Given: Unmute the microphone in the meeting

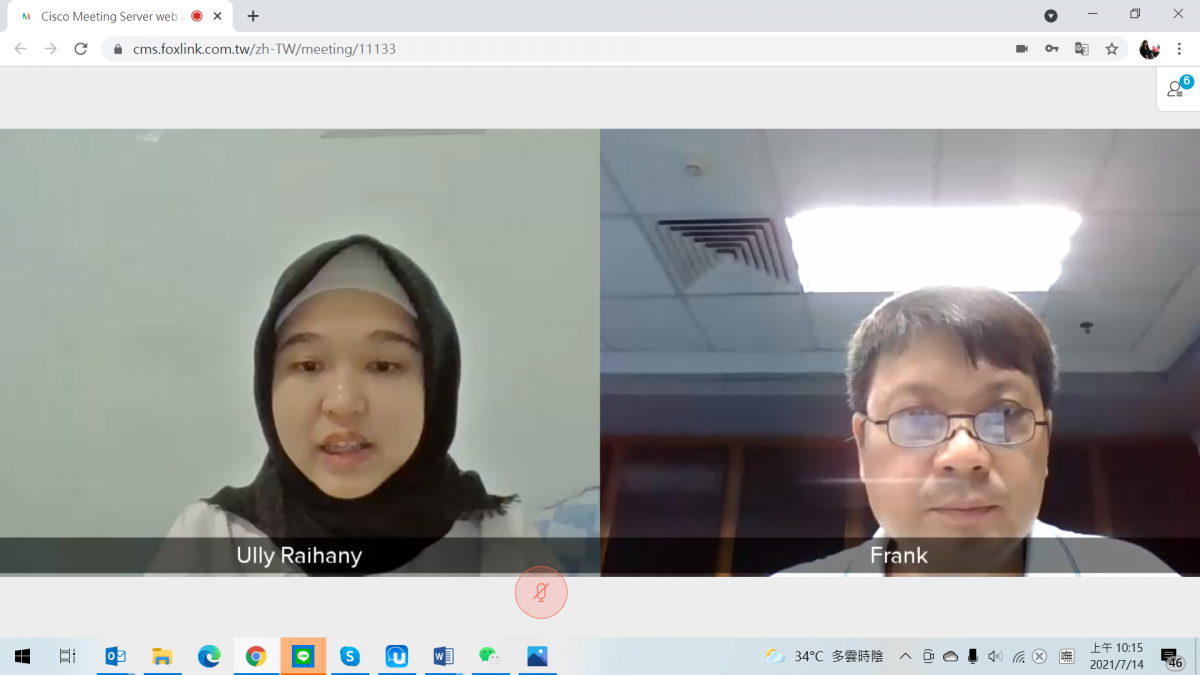Looking at the screenshot, I should (x=541, y=593).
